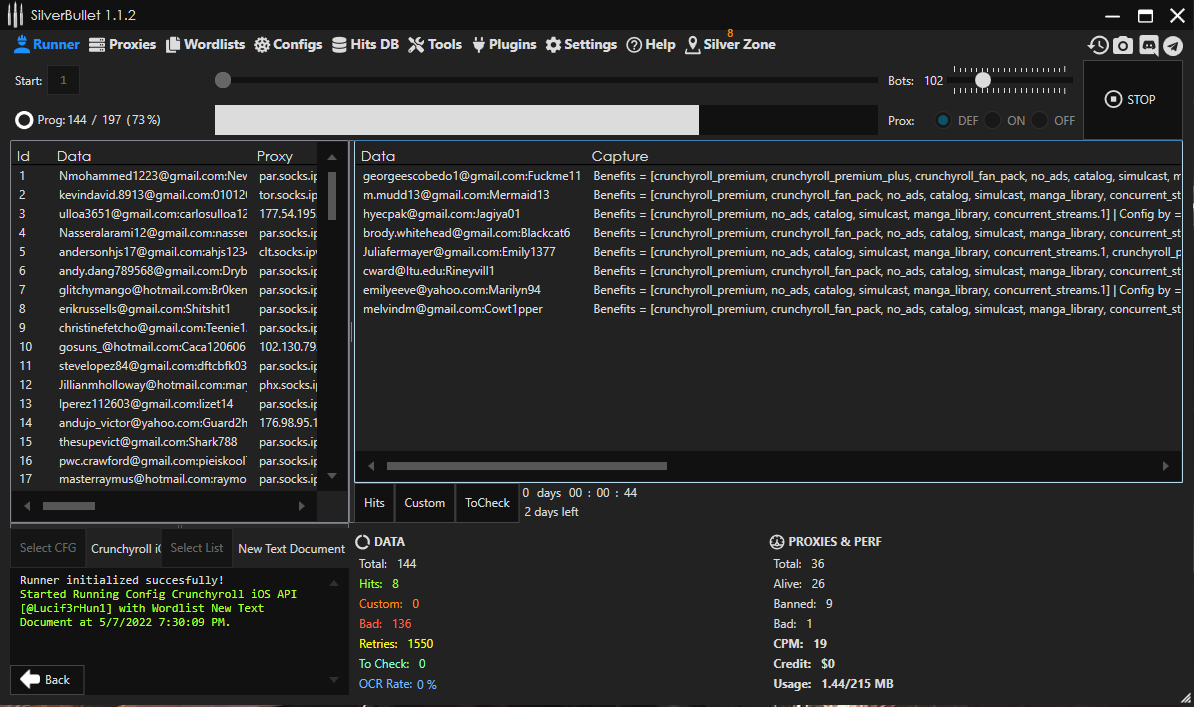Click the bot list scroll-up arrow
The width and height of the screenshot is (1194, 707).
pyautogui.click(x=332, y=157)
